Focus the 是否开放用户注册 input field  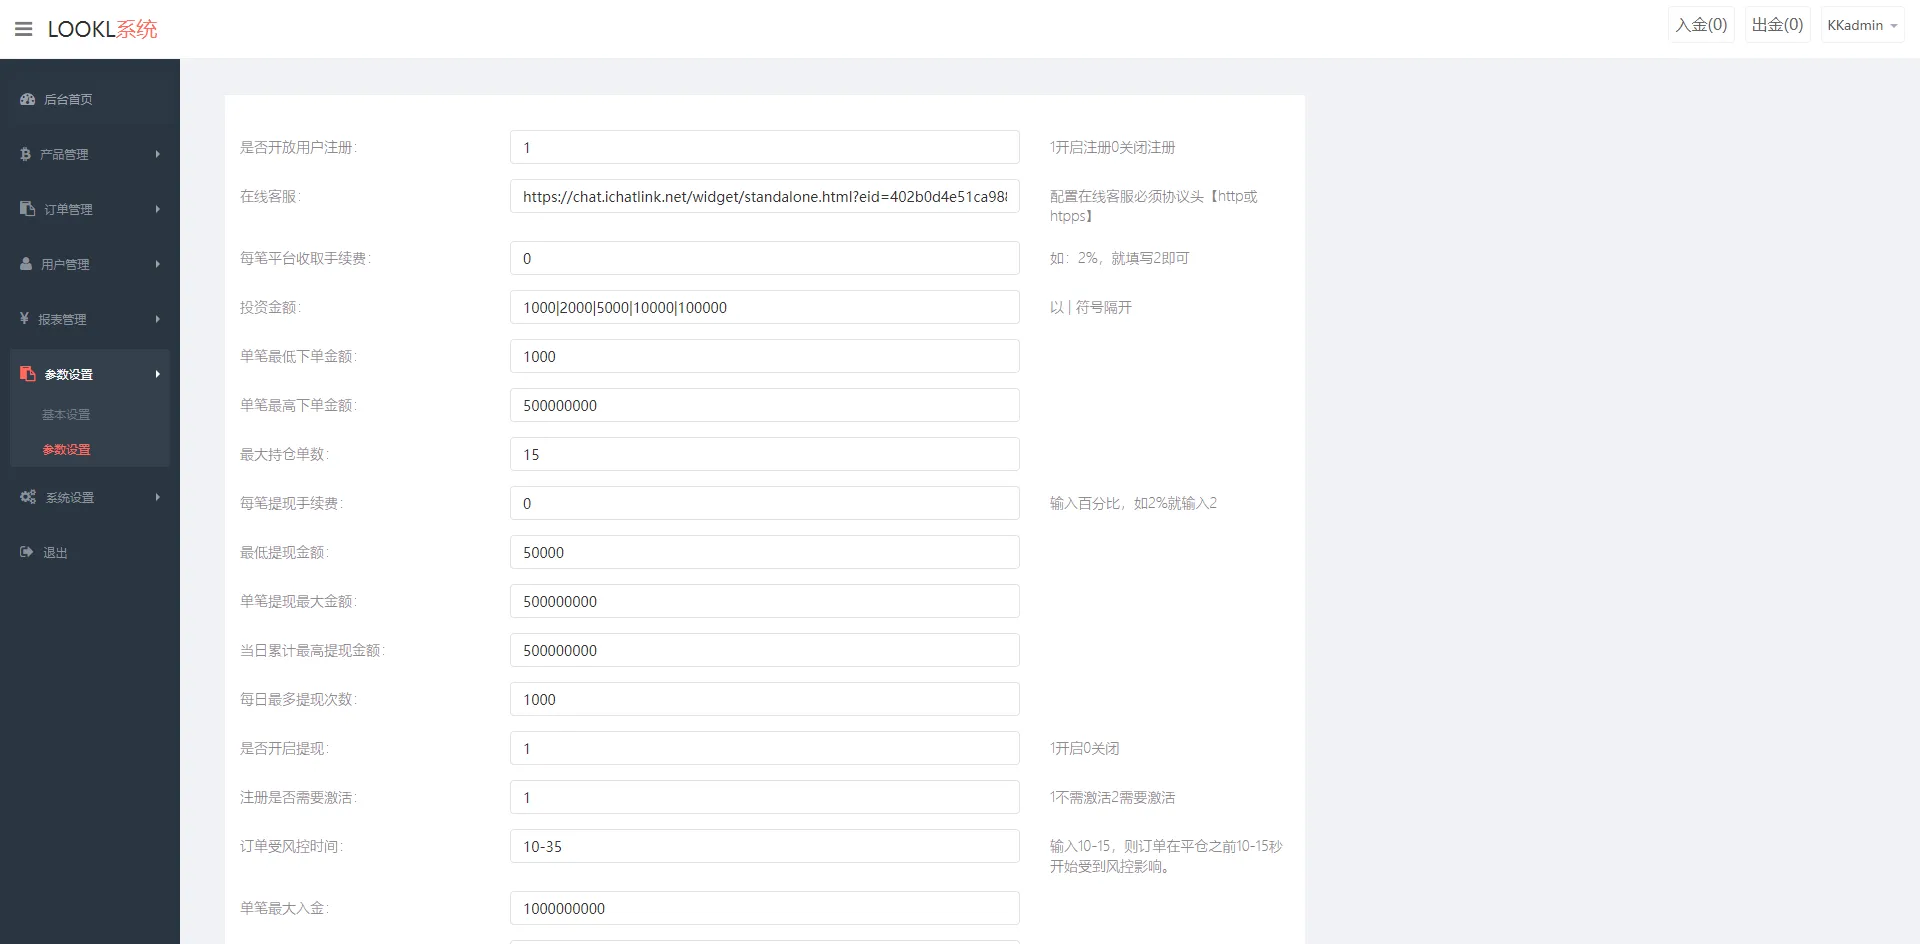[764, 147]
